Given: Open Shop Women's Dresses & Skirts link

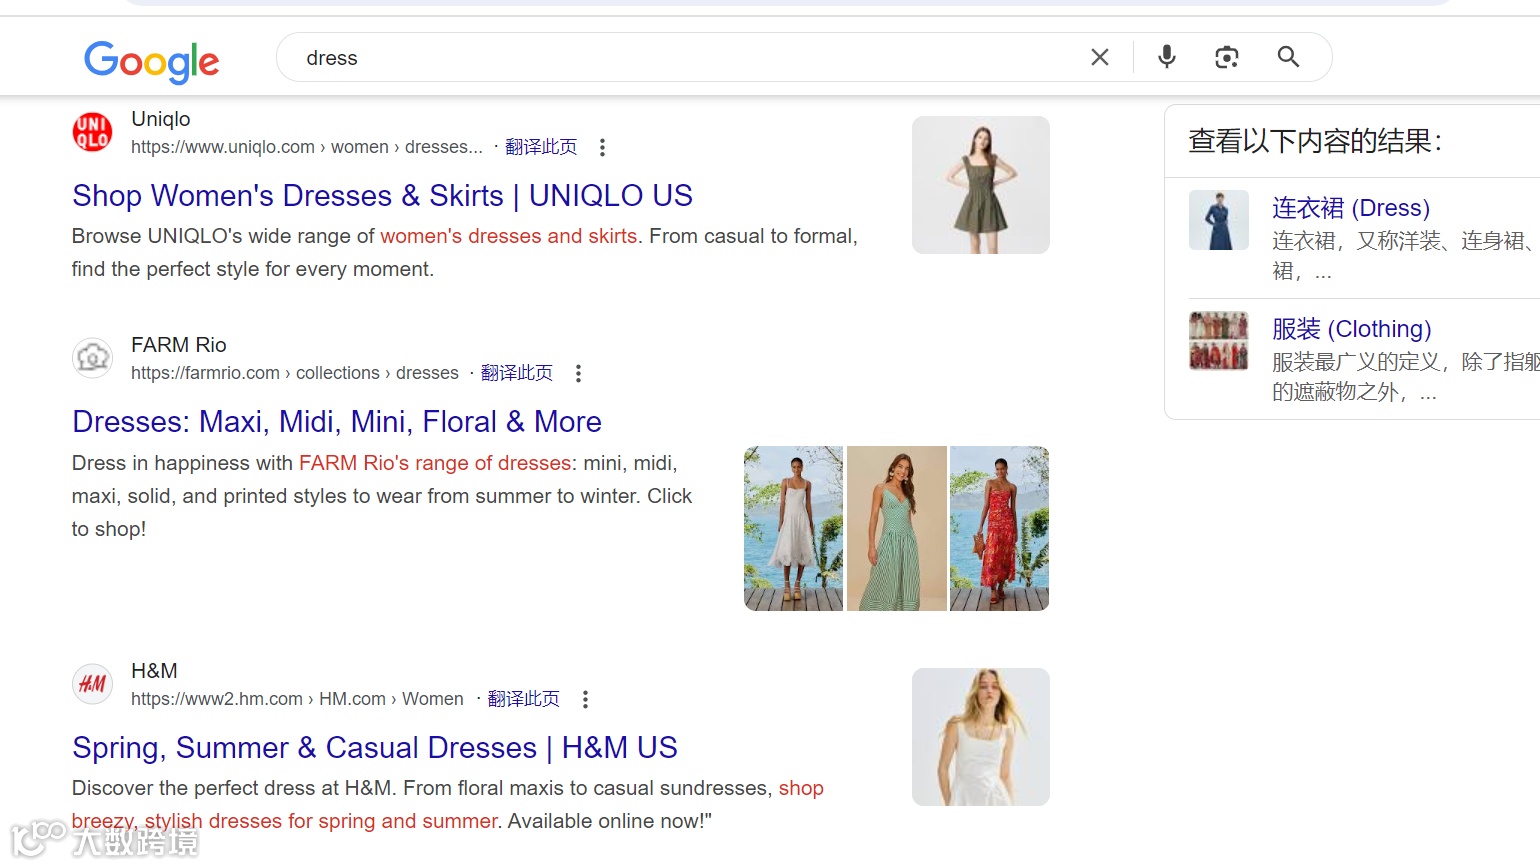Looking at the screenshot, I should [x=382, y=196].
